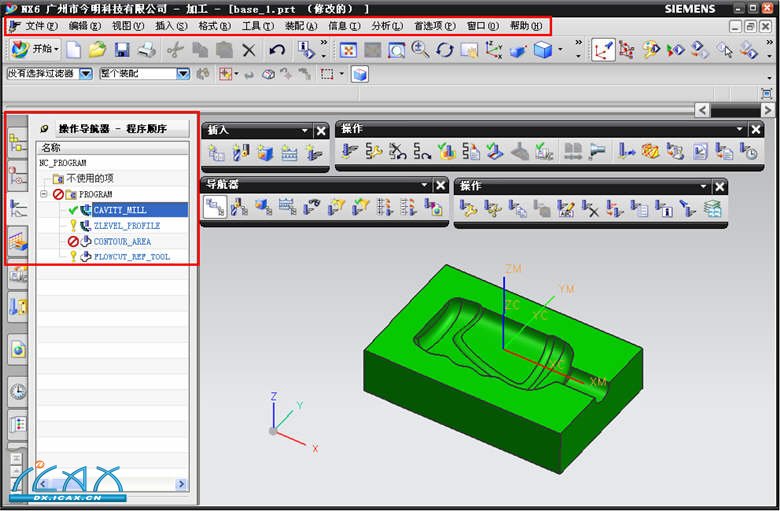Select Program Order View in 导航器 toolbar
This screenshot has height=511, width=780.
pyautogui.click(x=215, y=207)
